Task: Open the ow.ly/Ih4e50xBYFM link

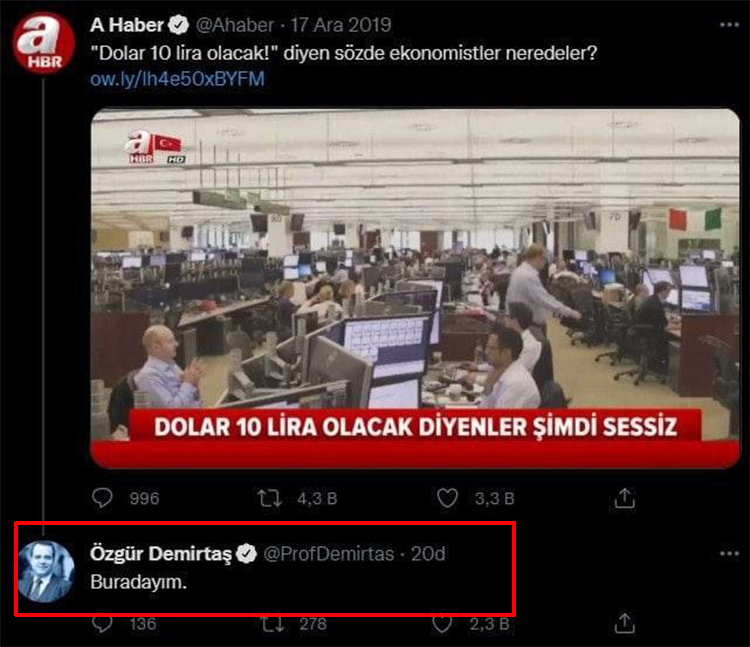Action: (x=177, y=79)
